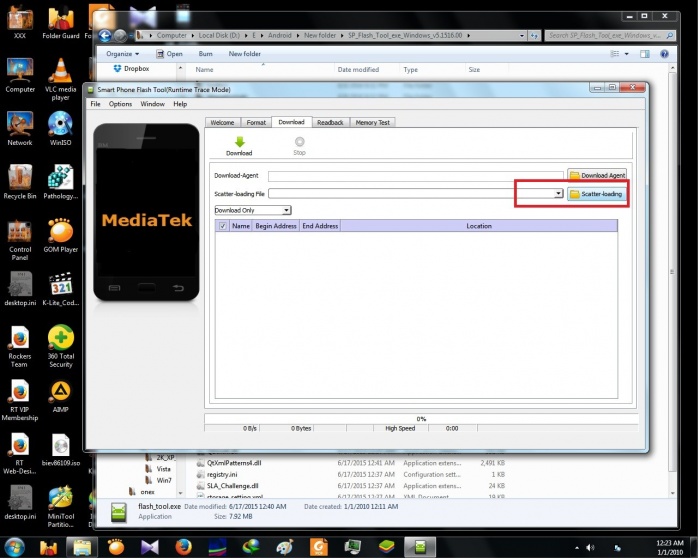Click the Explorer Forward arrow button
Screen dimensions: 700x559
coord(120,35)
